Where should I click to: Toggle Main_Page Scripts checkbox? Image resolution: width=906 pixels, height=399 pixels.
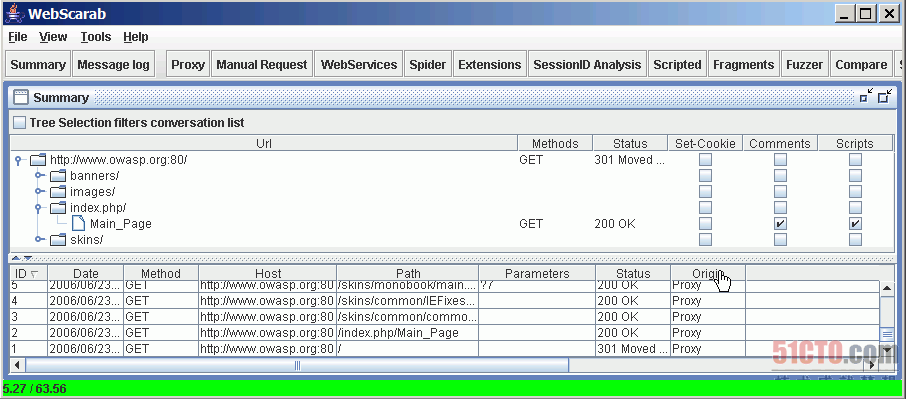(855, 223)
